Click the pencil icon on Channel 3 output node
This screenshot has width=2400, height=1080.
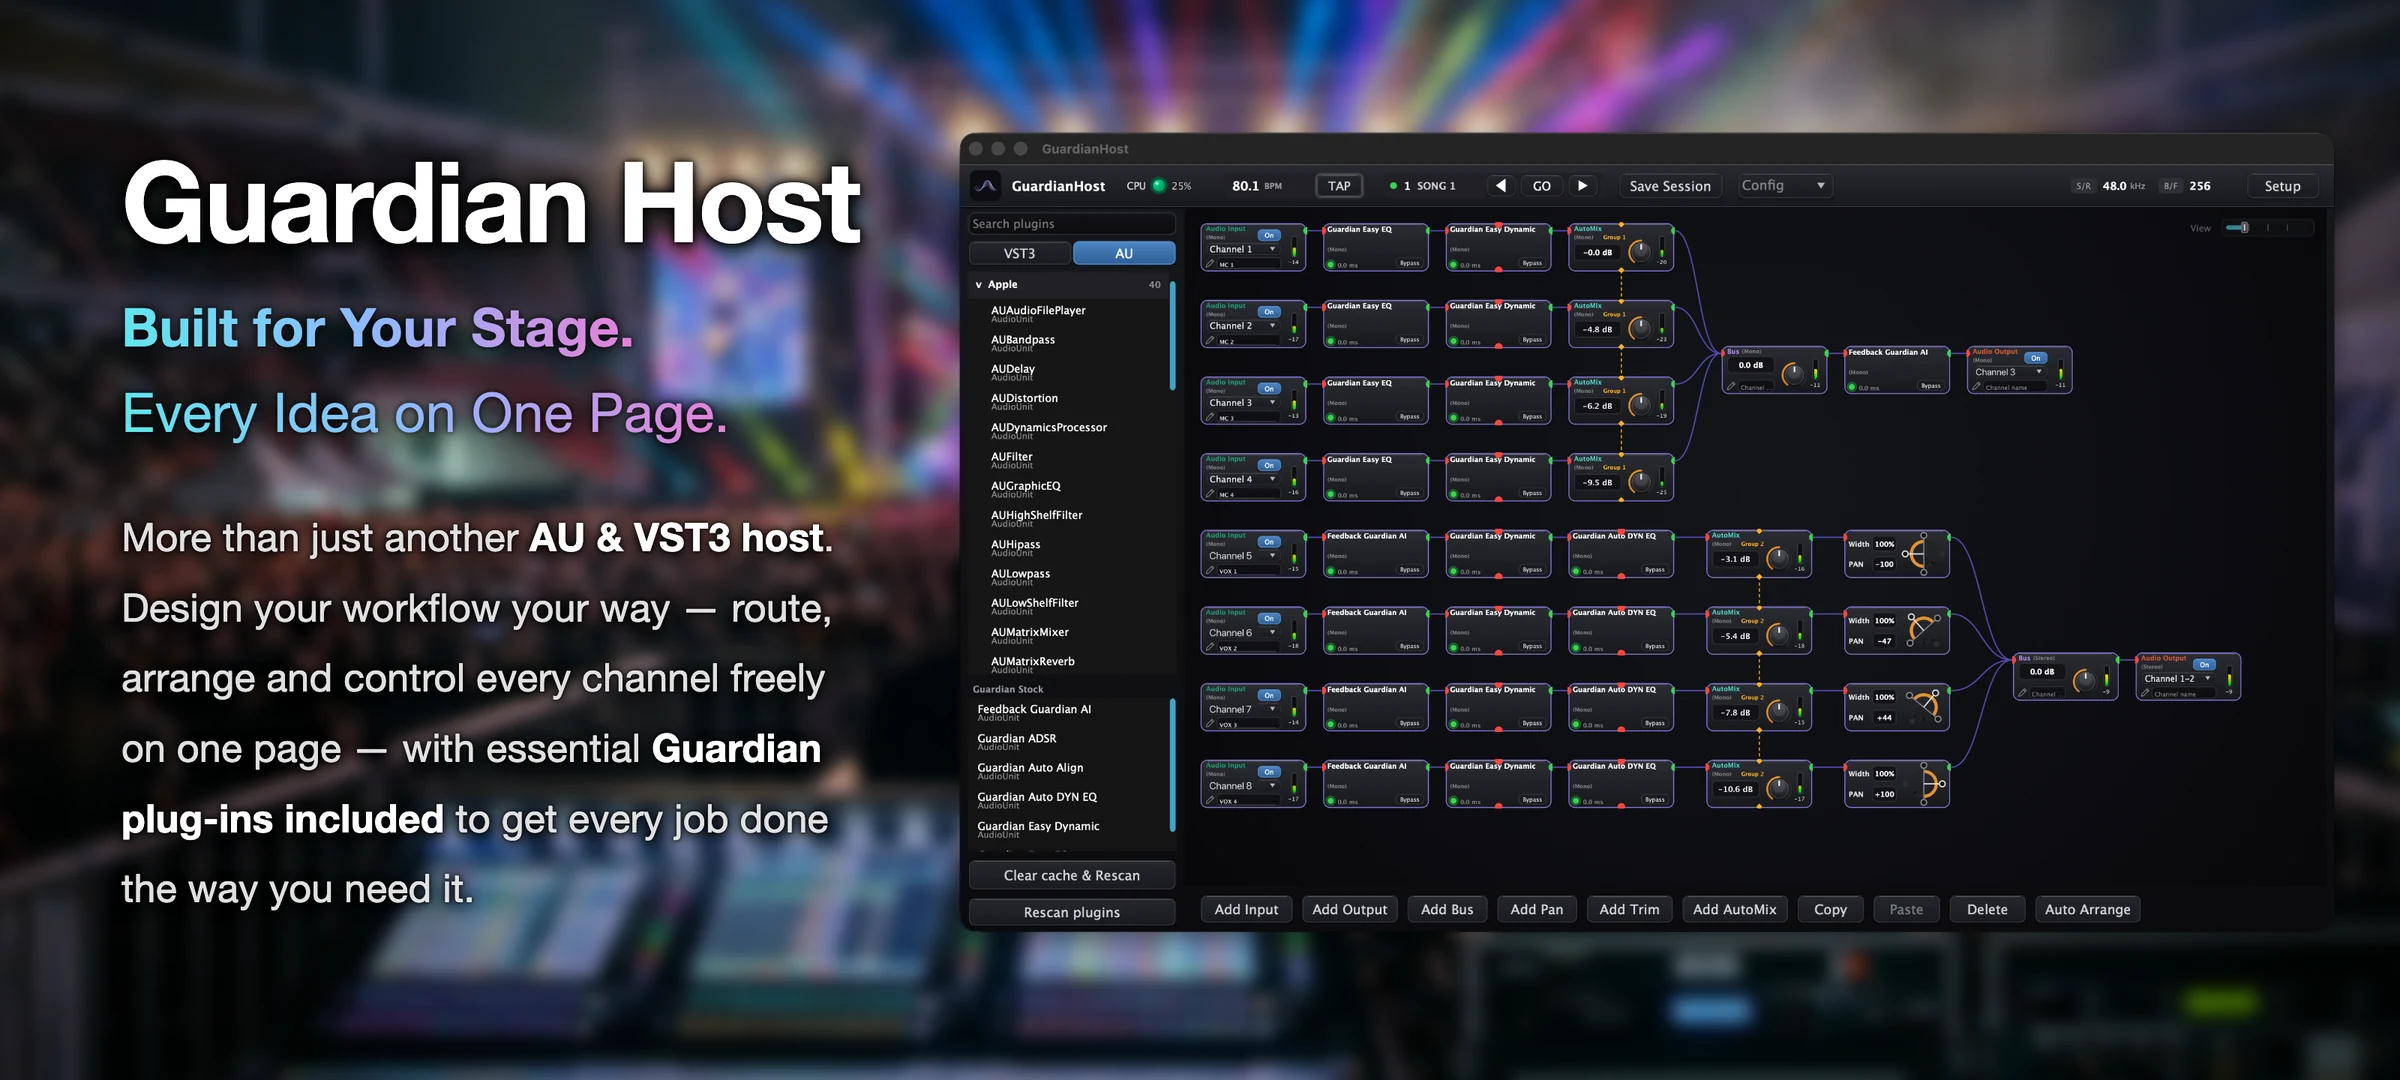(x=1976, y=387)
